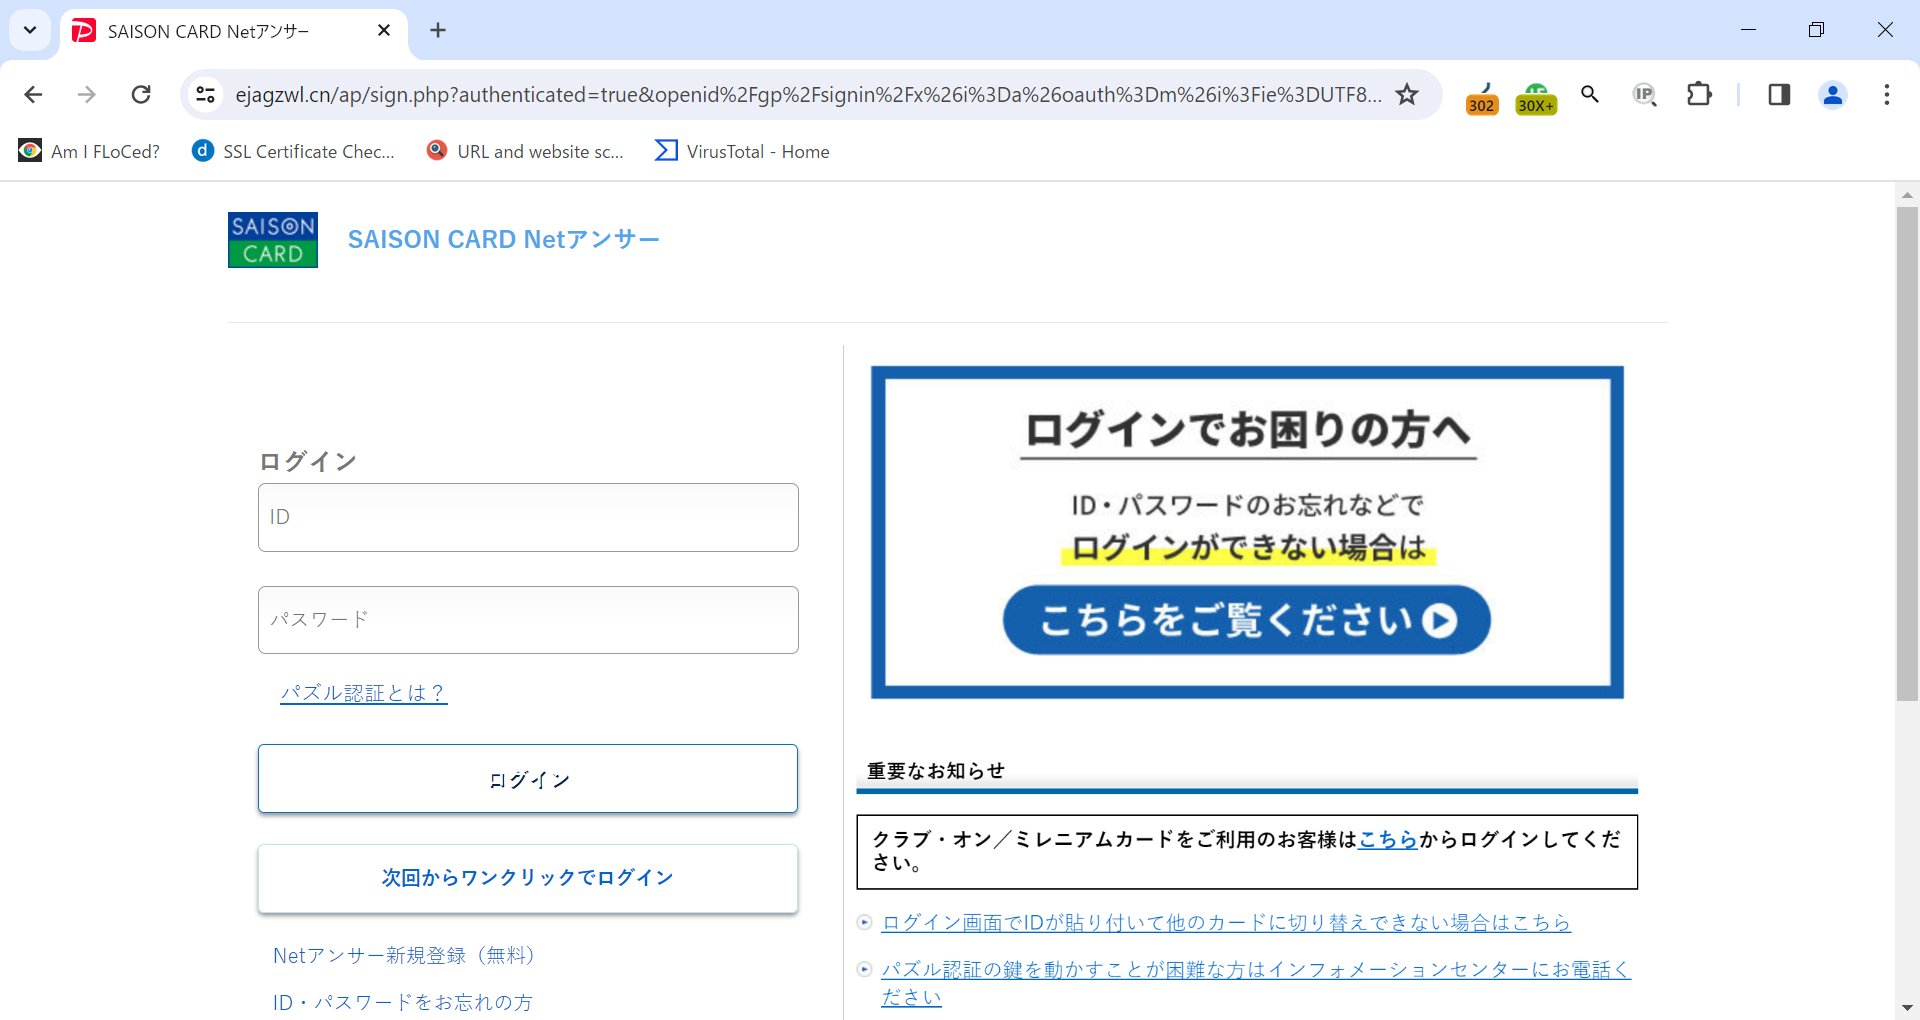Open the パズル認証の鍵を動かすことが困難な方 link
This screenshot has width=1920, height=1020.
(1256, 982)
